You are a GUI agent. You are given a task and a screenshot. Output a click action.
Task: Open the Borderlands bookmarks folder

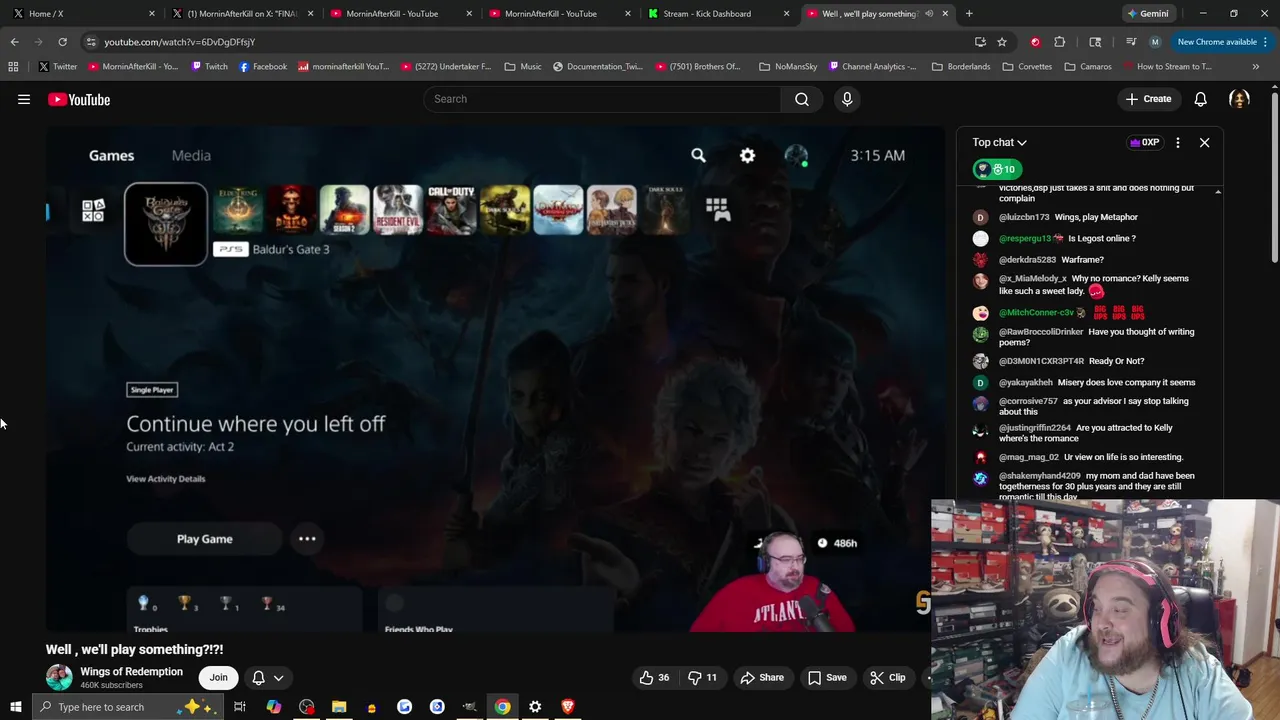(961, 67)
